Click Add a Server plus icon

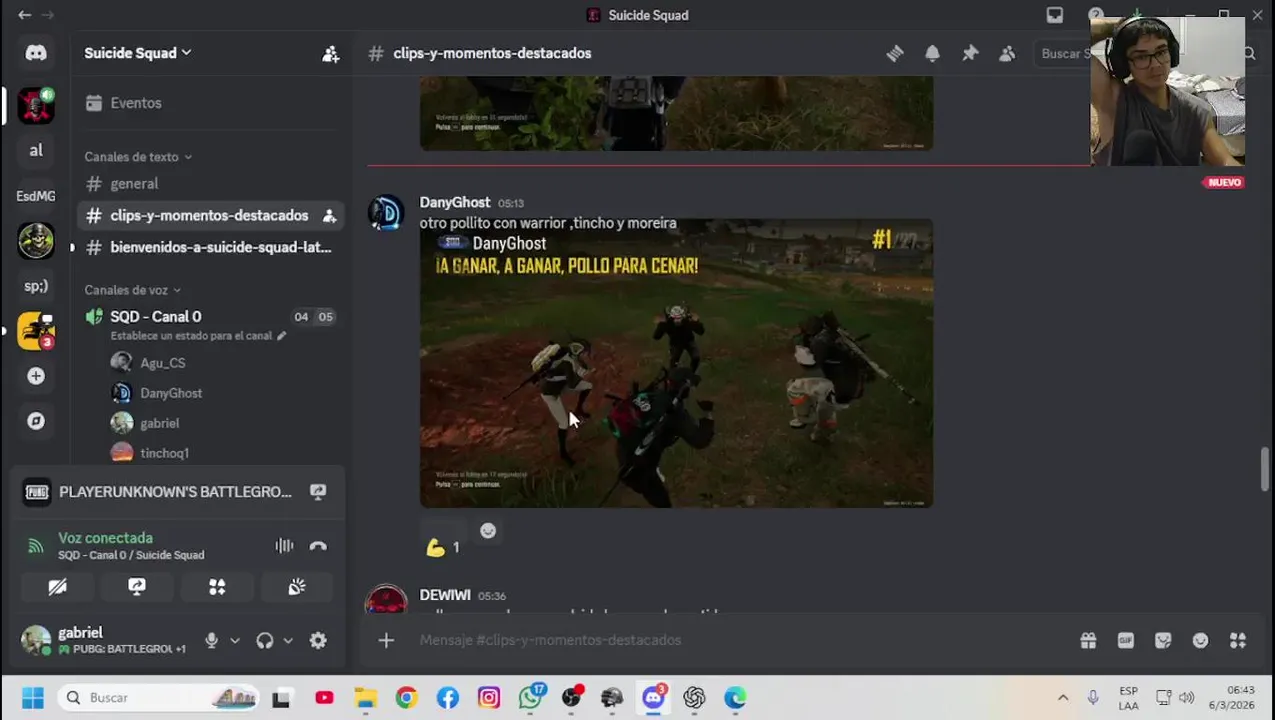[36, 376]
